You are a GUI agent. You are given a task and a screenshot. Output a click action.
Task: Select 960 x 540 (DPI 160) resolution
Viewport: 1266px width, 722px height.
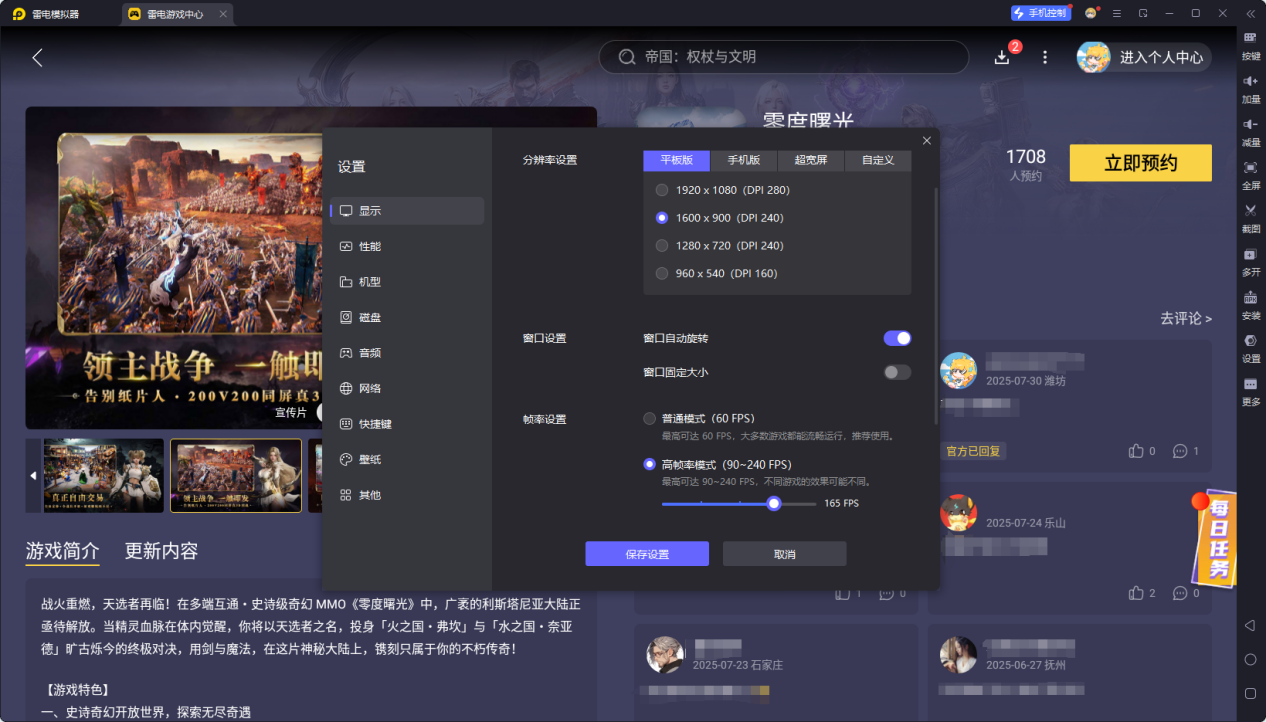point(661,274)
